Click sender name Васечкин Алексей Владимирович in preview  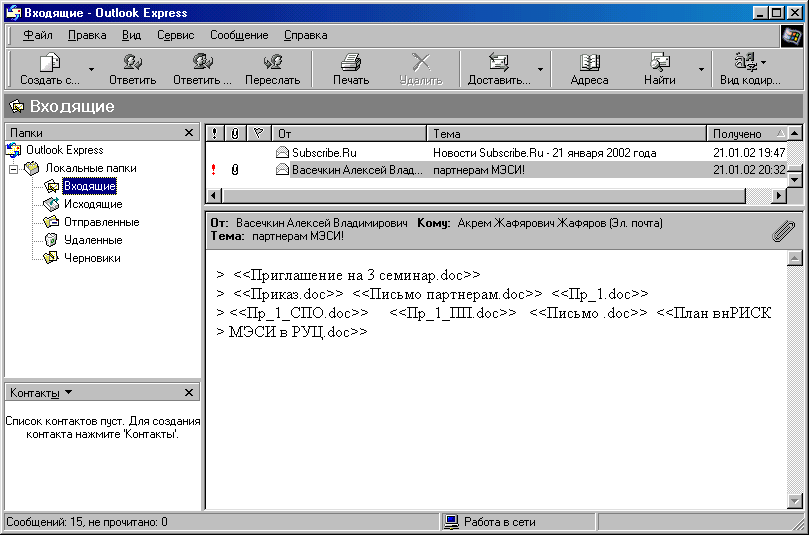(x=321, y=223)
